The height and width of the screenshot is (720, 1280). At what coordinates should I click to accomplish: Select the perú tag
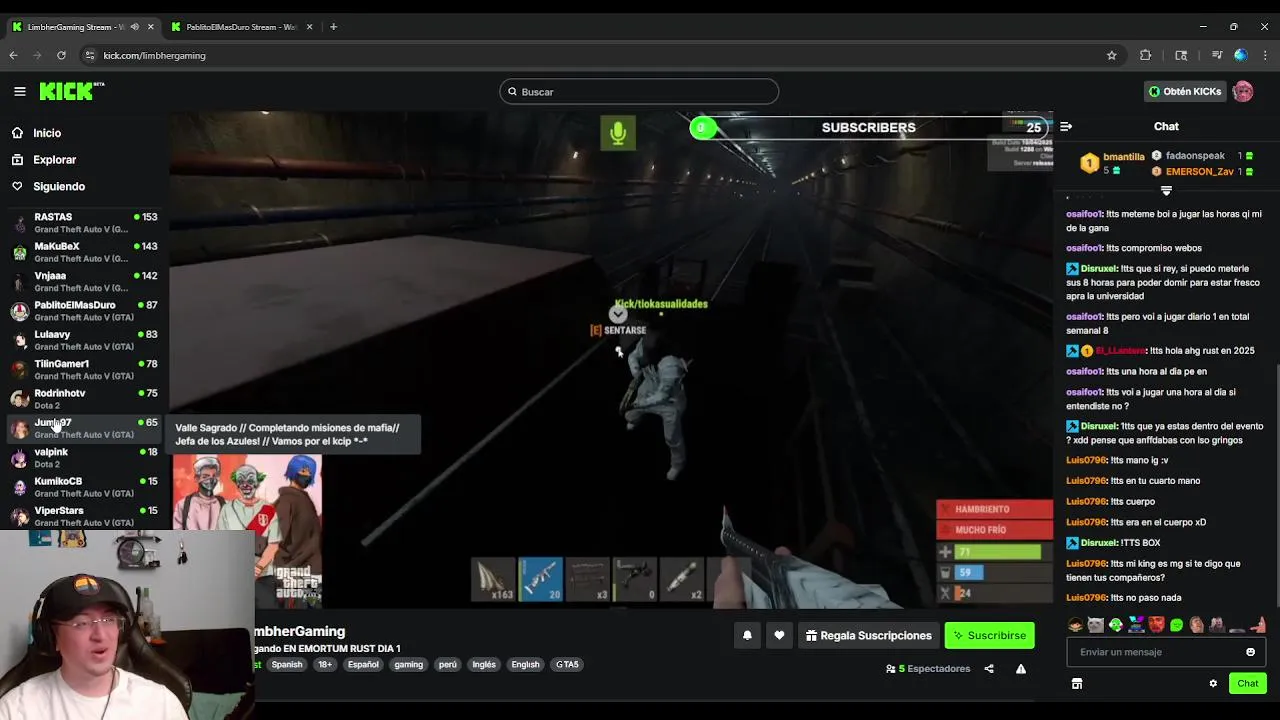coord(447,665)
